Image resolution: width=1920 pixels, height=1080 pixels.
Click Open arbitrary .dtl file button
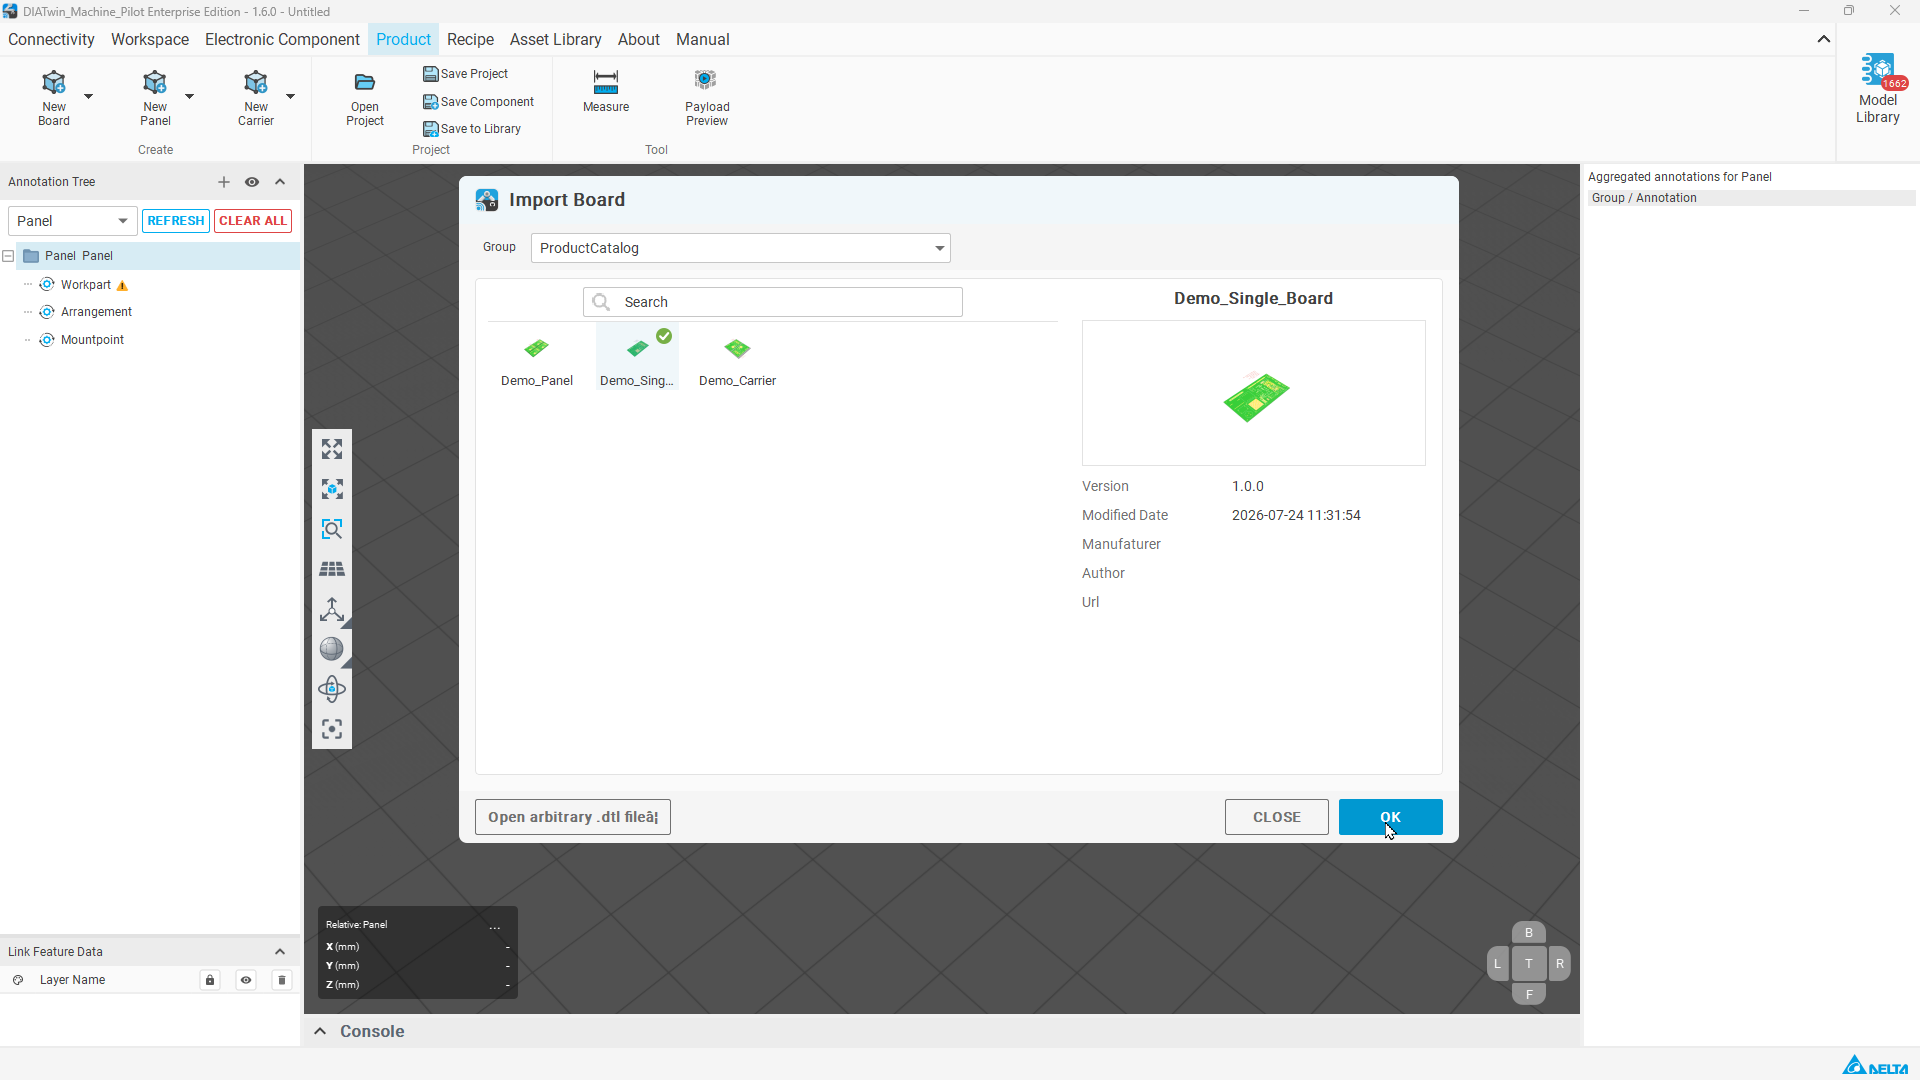[x=573, y=817]
